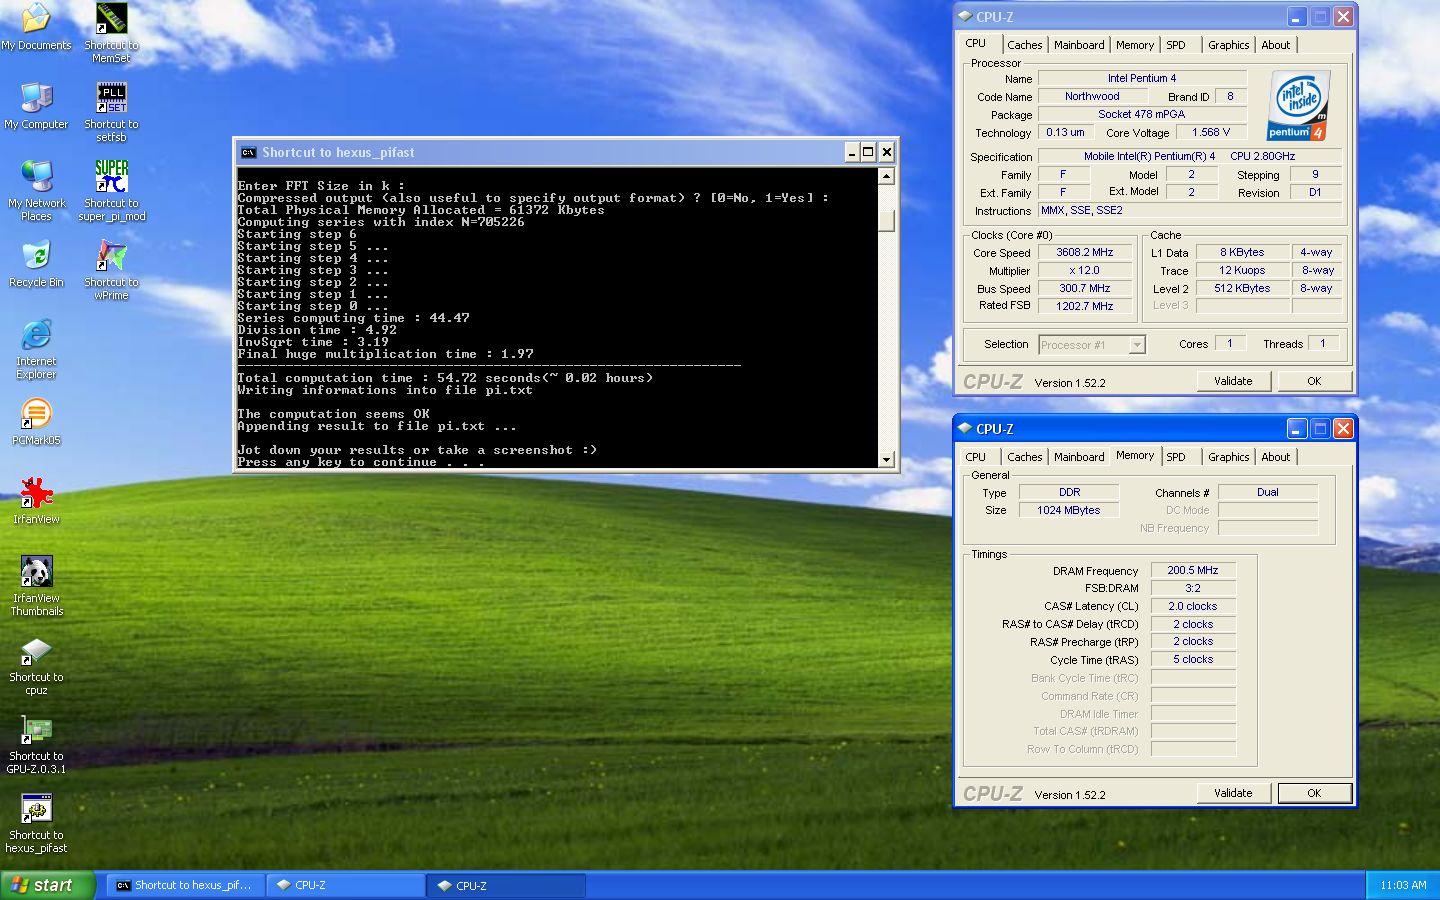This screenshot has width=1440, height=900.
Task: Click Total computation time line in console
Action: click(445, 378)
